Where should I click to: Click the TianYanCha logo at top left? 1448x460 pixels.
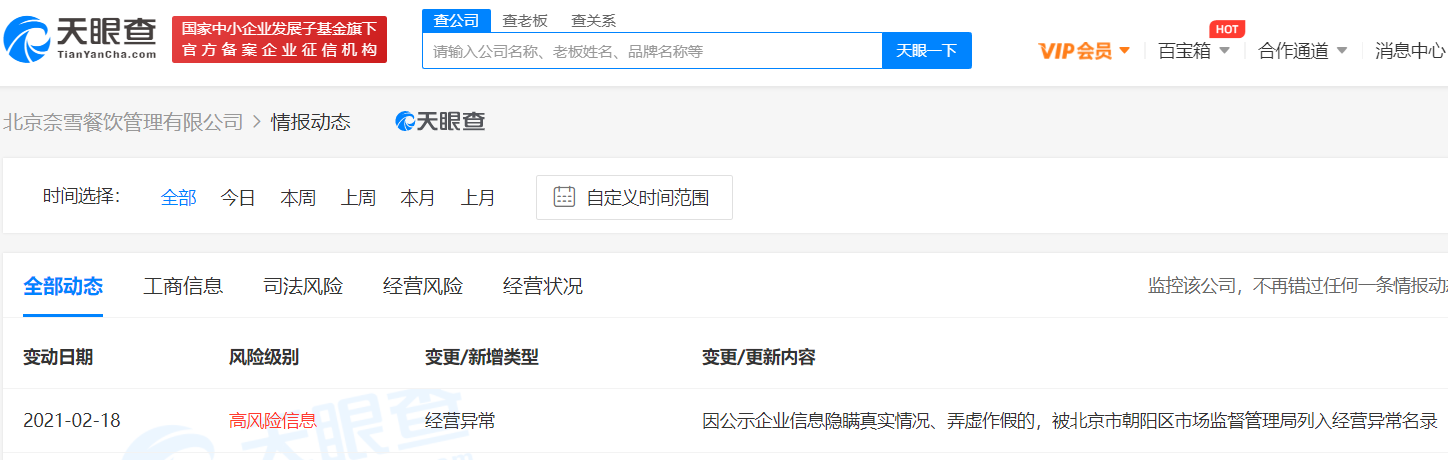coord(80,40)
